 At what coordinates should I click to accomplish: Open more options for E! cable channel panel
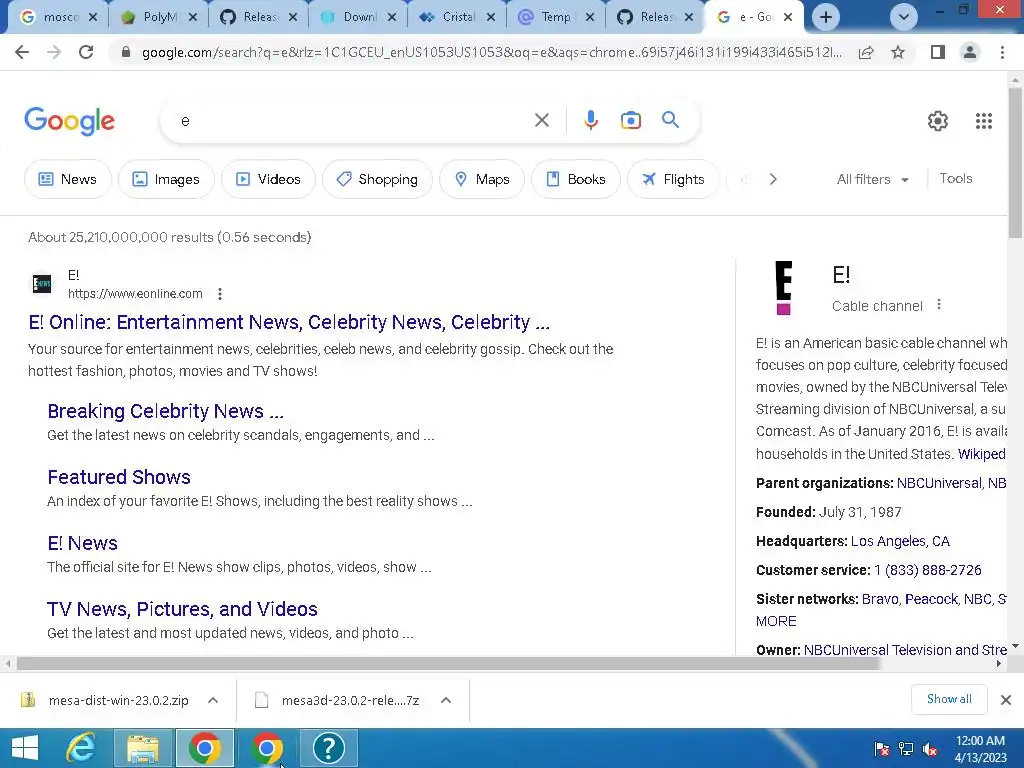pyautogui.click(x=939, y=304)
